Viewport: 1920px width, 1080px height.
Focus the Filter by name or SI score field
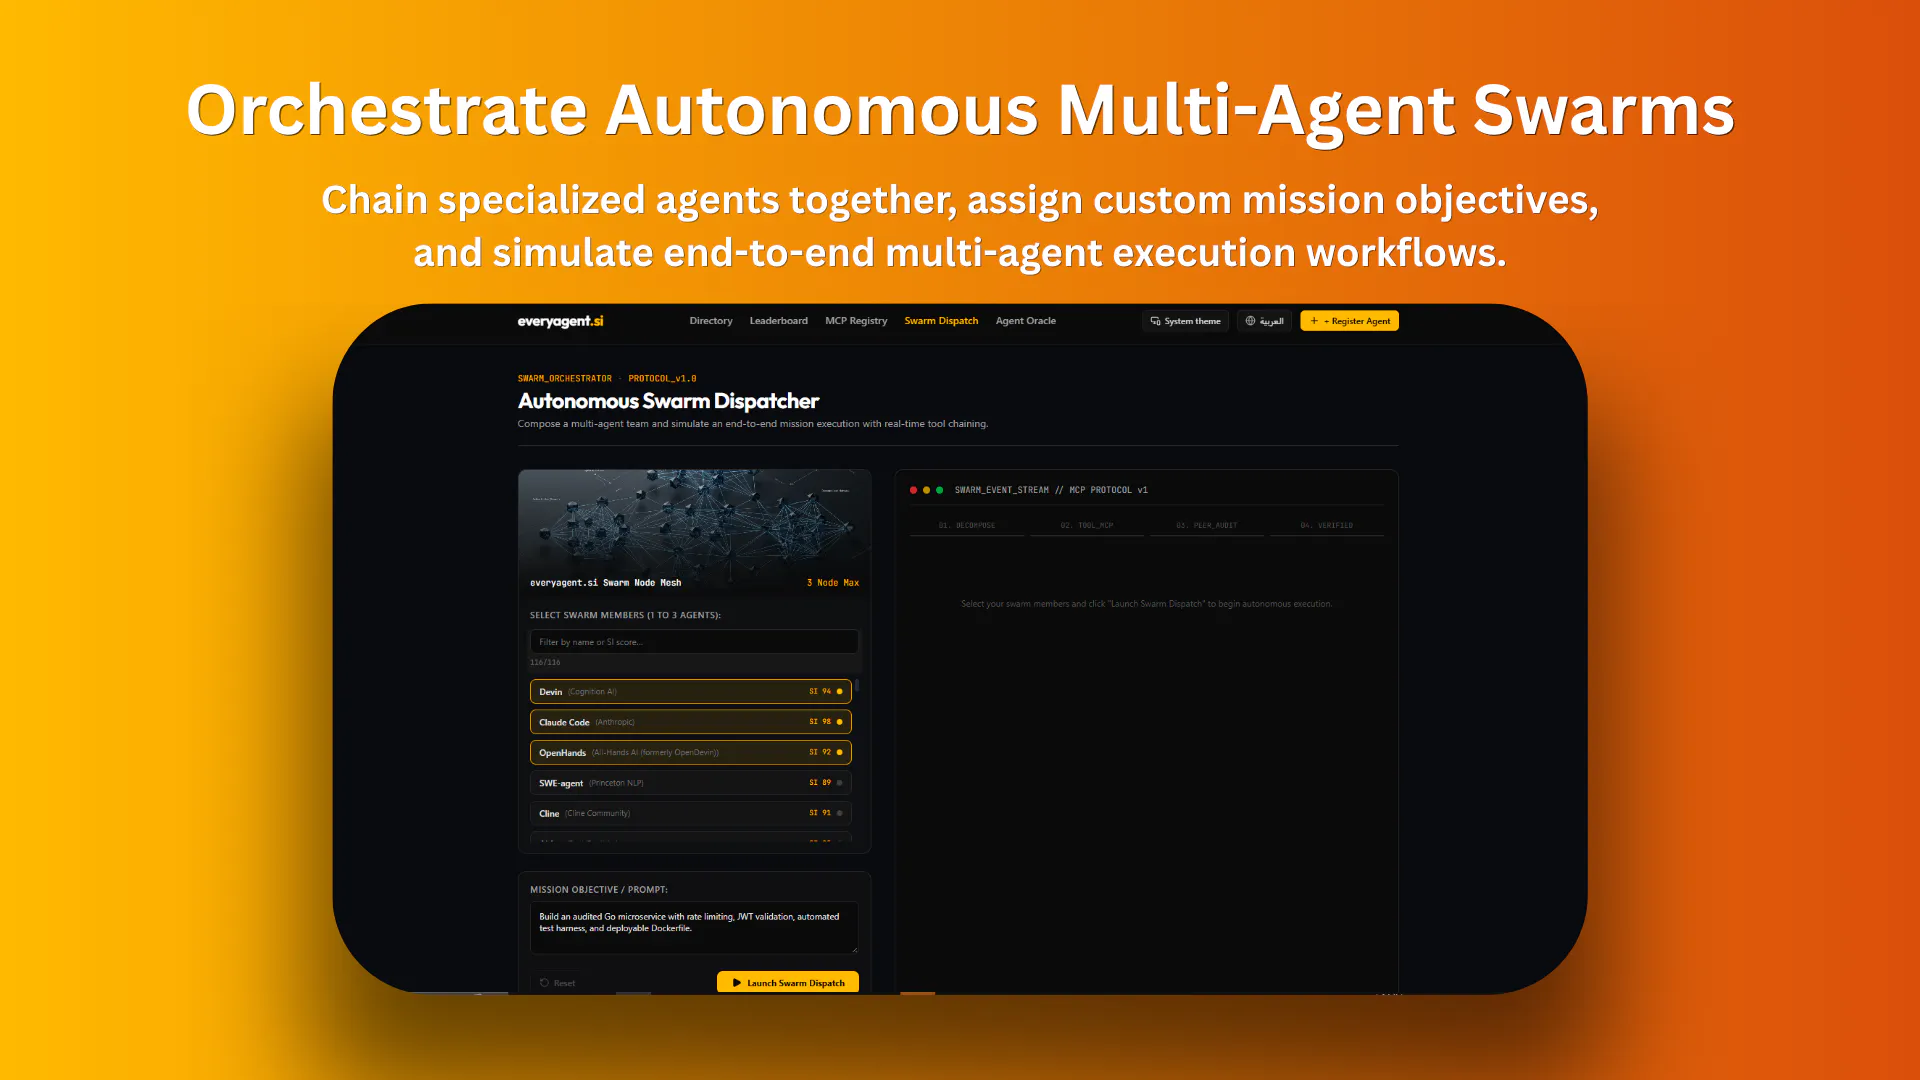pos(694,642)
